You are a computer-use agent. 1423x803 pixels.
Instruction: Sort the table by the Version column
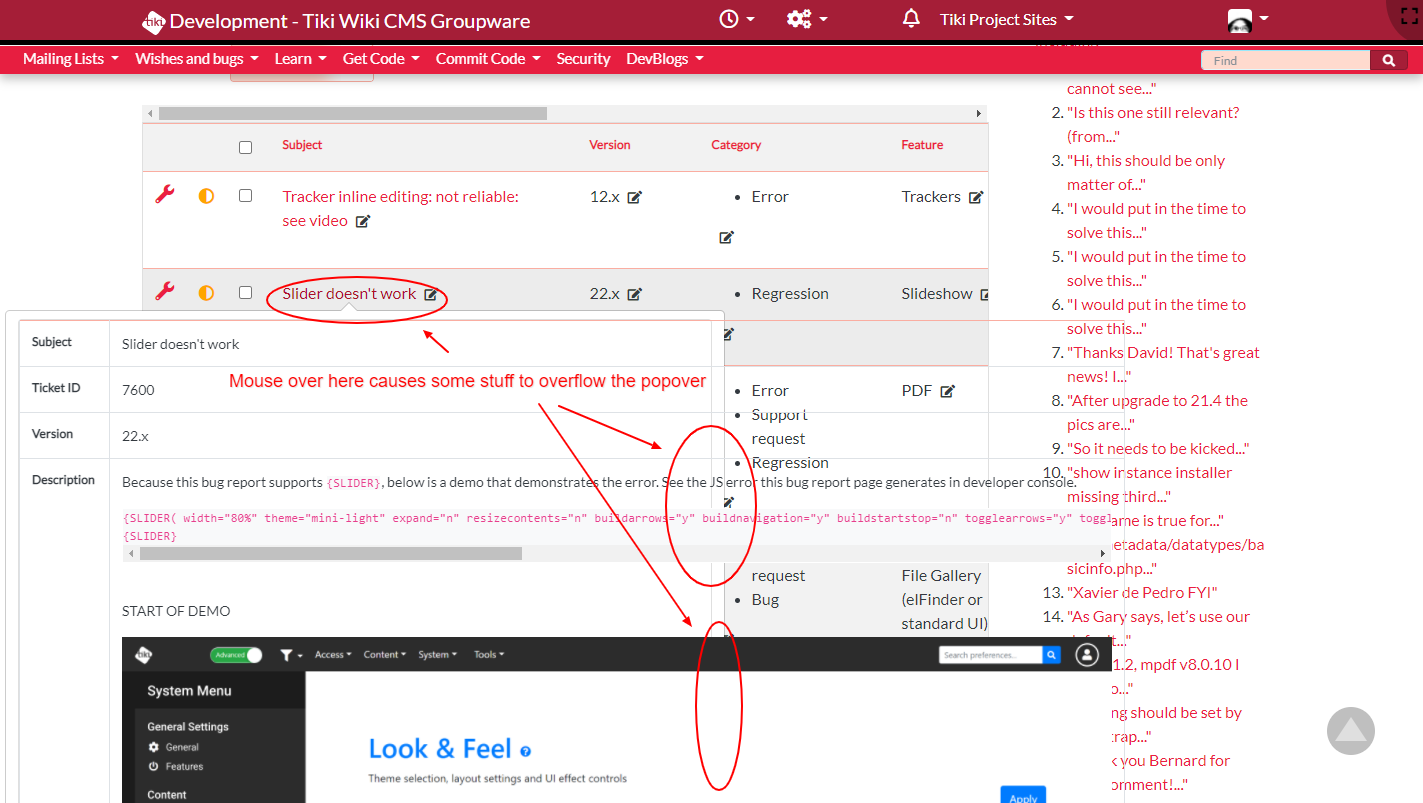pyautogui.click(x=610, y=145)
